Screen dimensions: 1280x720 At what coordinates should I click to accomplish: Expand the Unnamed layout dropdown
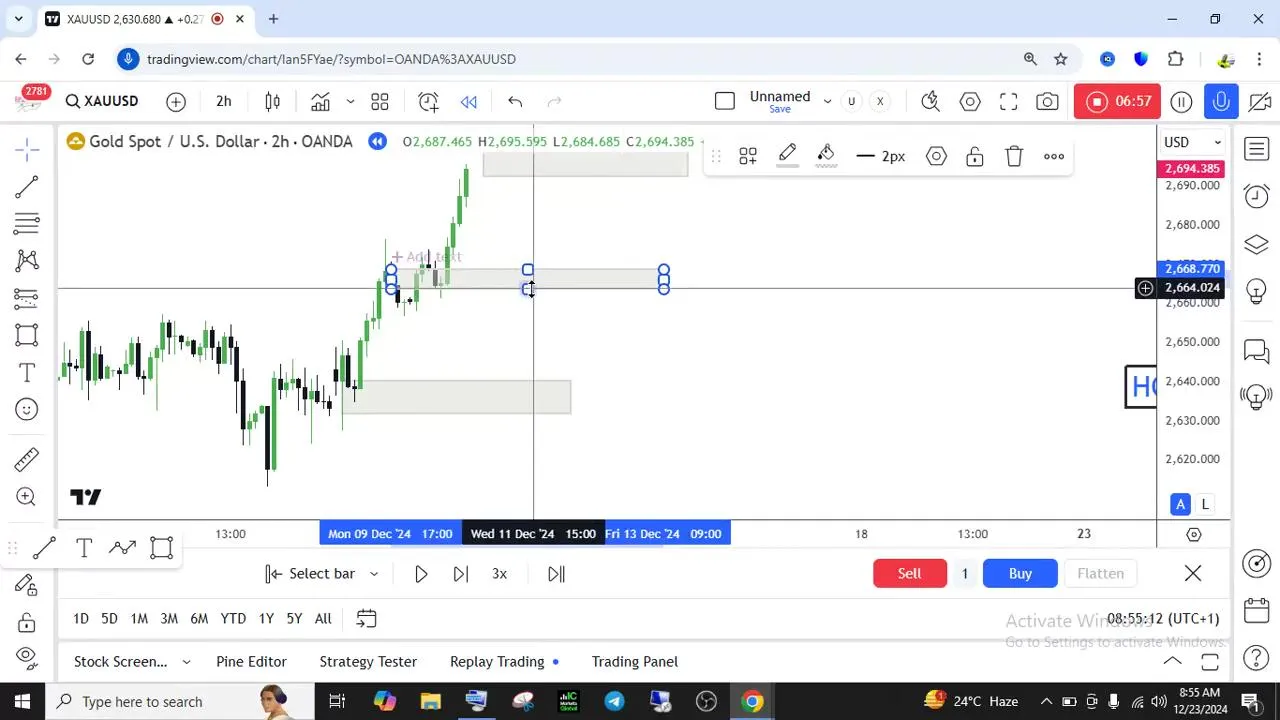[828, 101]
